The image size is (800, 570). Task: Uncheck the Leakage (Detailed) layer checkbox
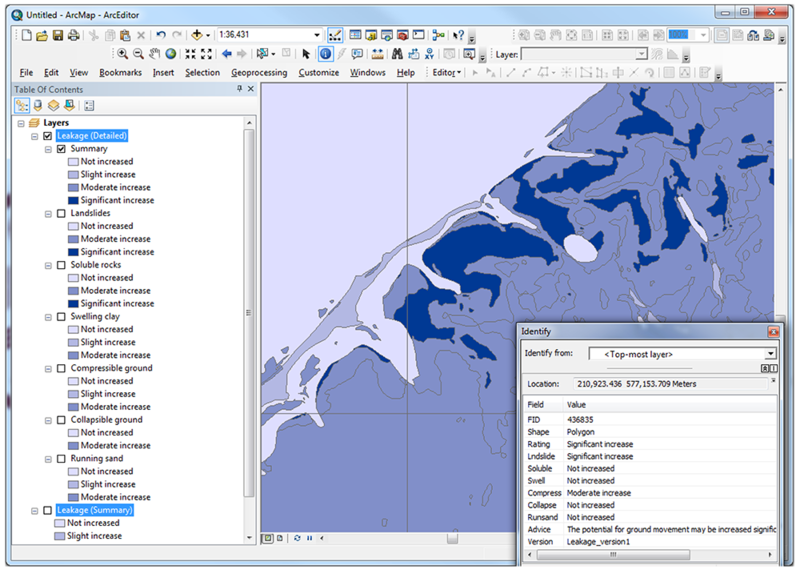48,136
